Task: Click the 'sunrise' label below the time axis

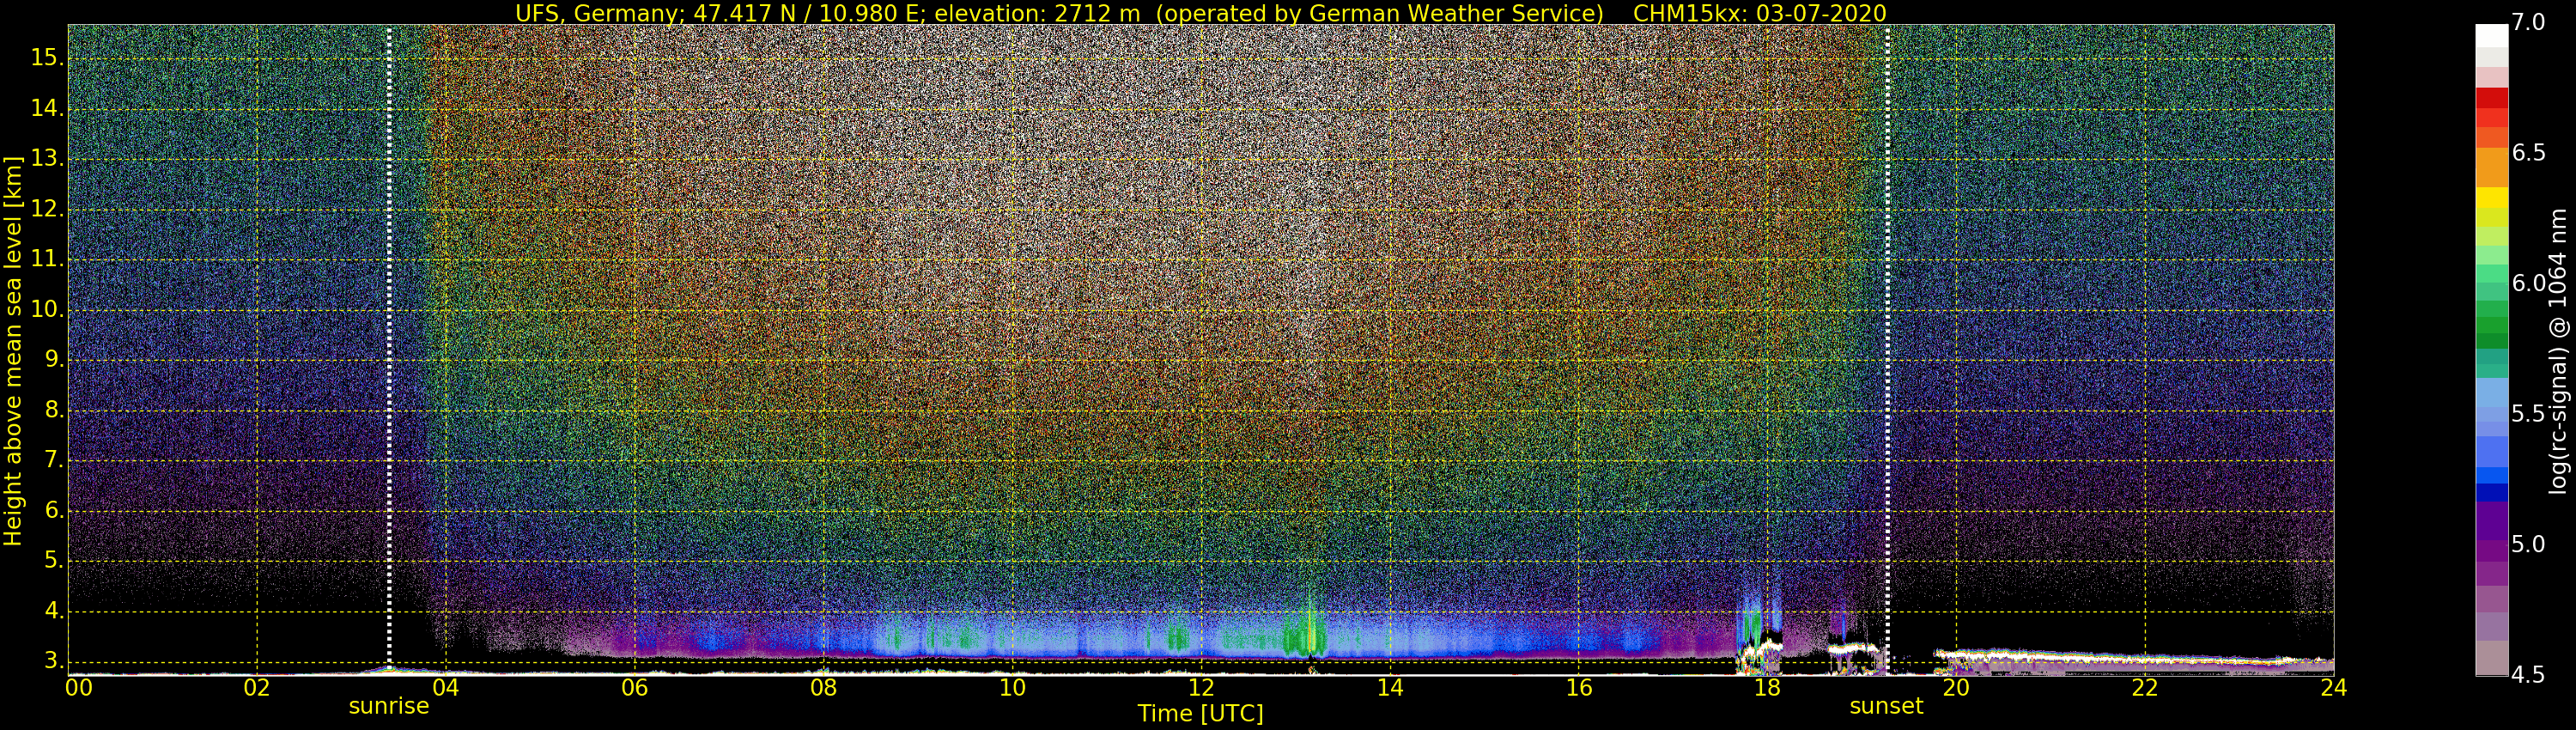Action: click(x=389, y=706)
